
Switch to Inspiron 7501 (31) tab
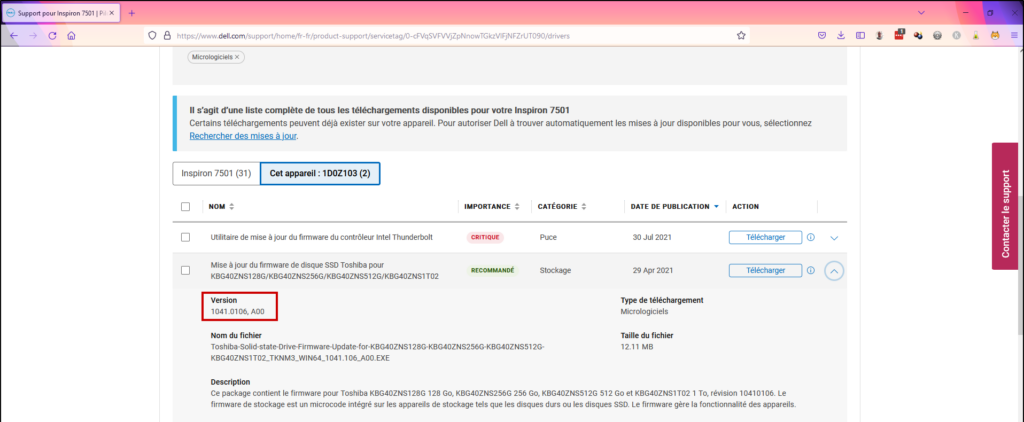click(216, 174)
